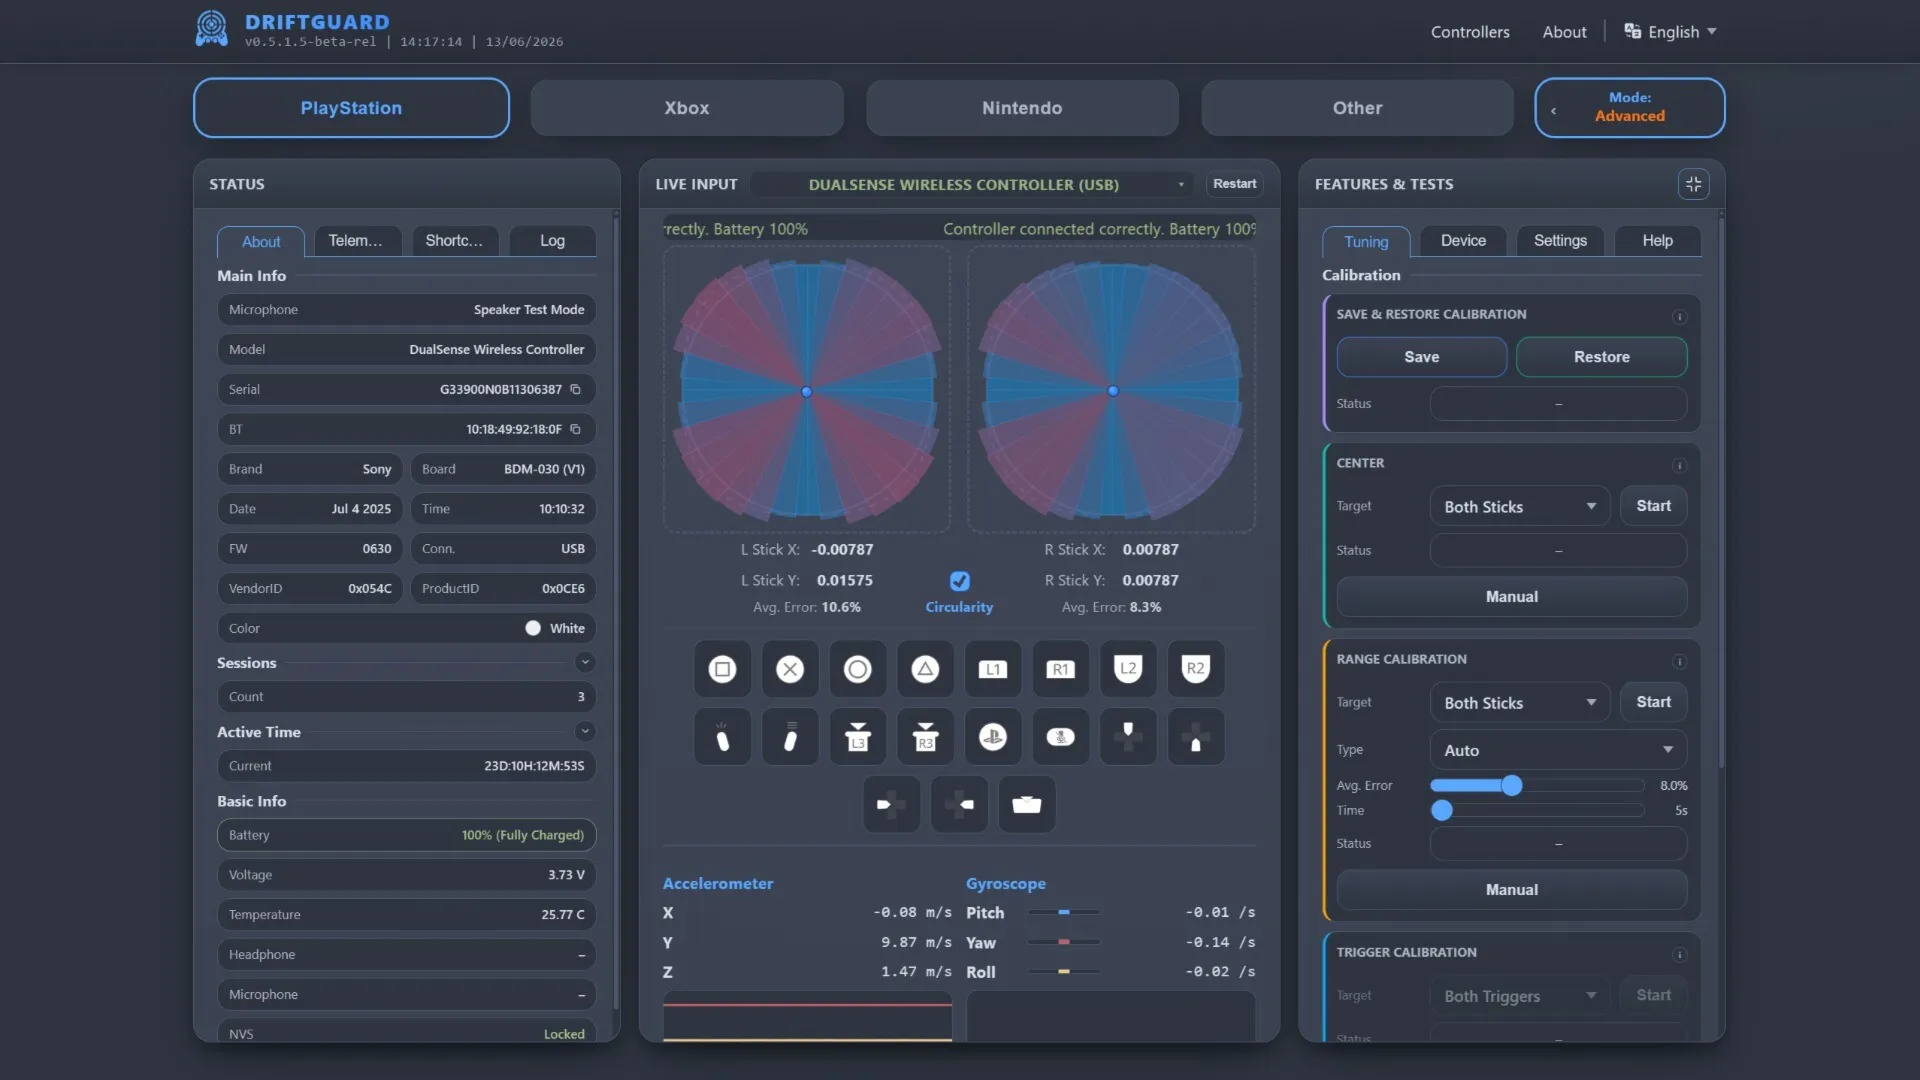Open Manual range calibration
This screenshot has height=1080, width=1920.
point(1511,890)
